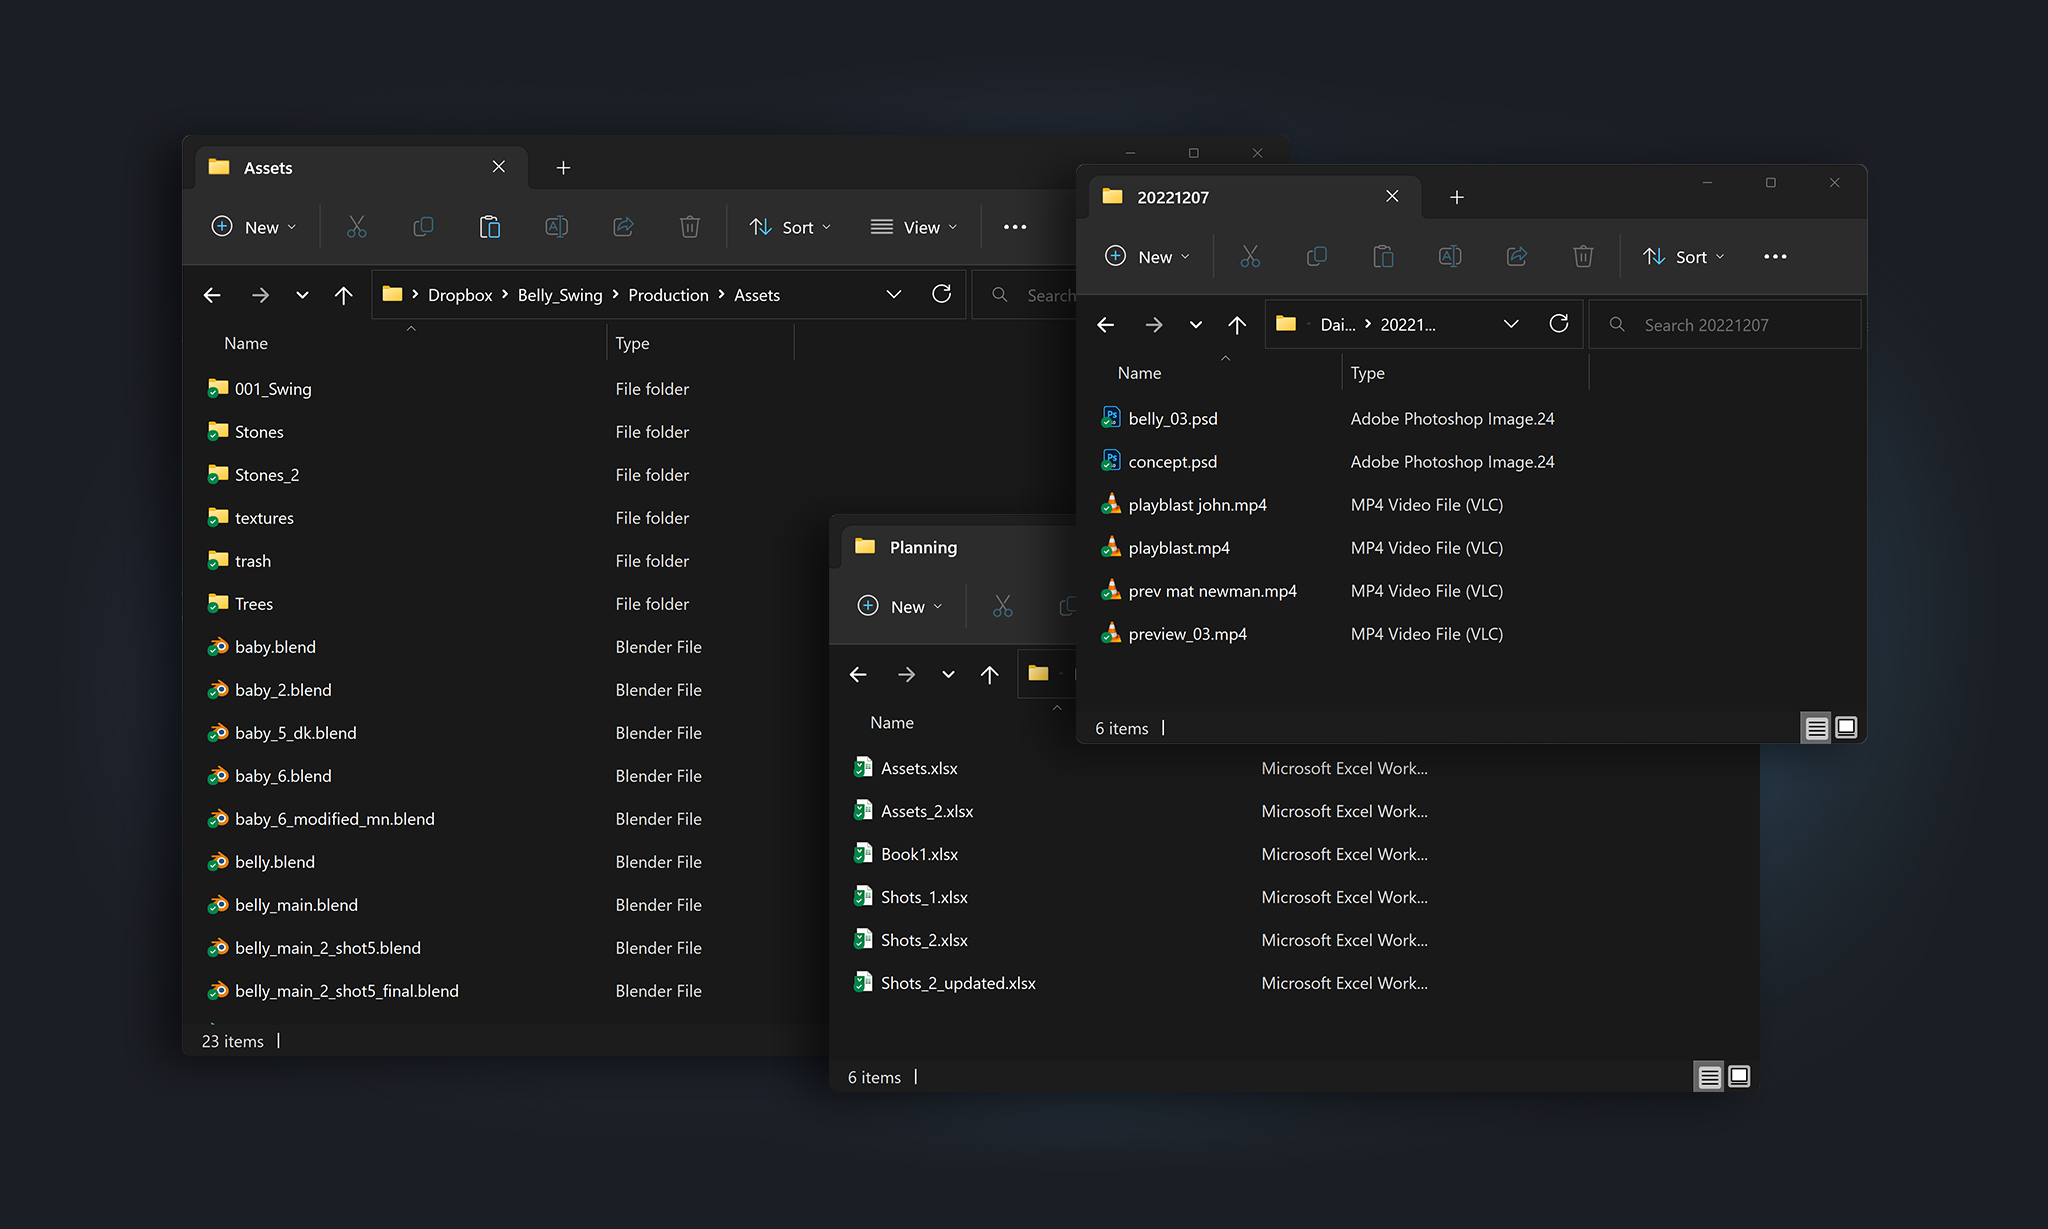Open the View dropdown in the Assets toolbar

coord(912,227)
